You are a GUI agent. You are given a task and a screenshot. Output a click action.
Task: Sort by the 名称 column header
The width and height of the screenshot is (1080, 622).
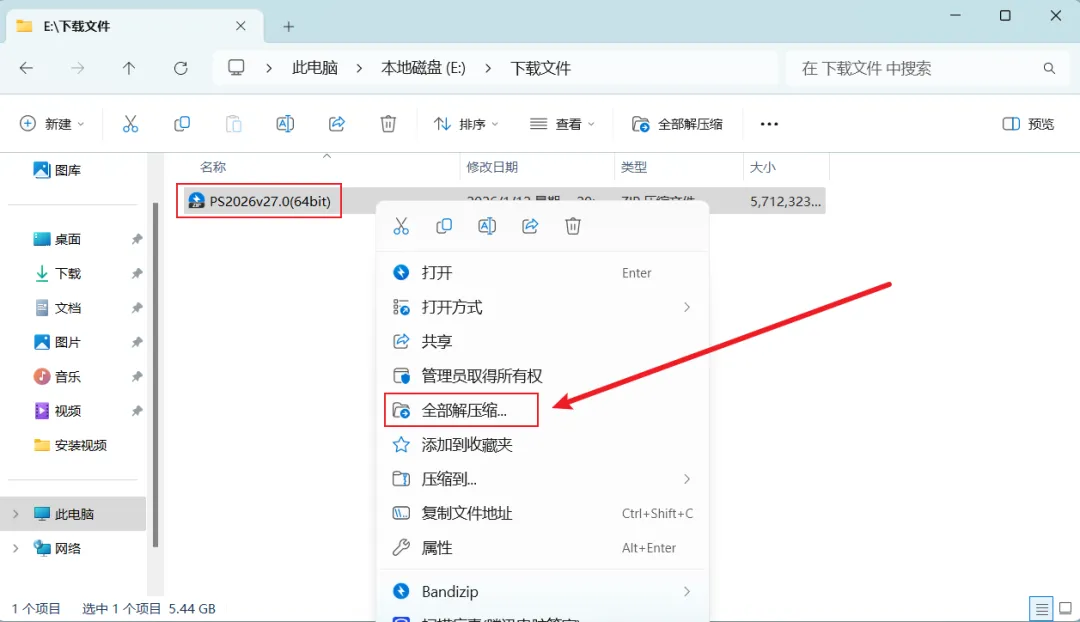[x=213, y=167]
